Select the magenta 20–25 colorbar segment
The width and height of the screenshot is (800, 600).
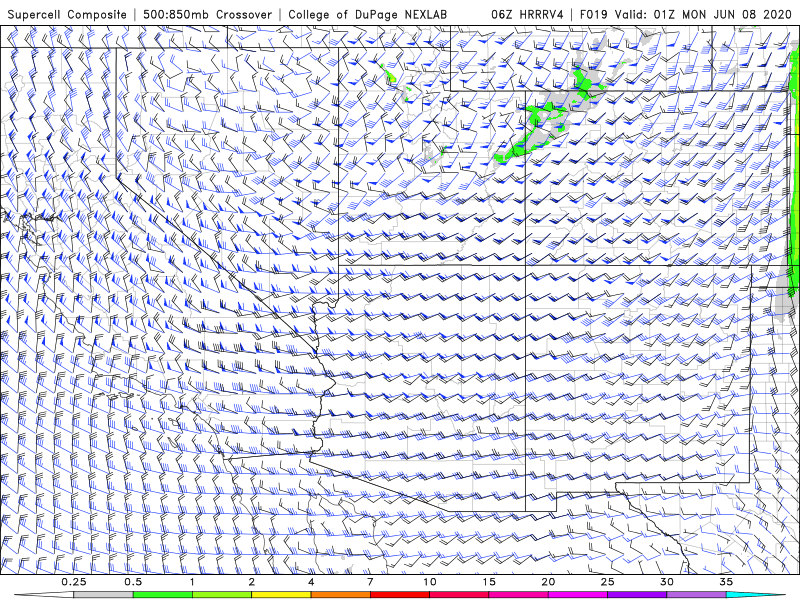[x=578, y=595]
